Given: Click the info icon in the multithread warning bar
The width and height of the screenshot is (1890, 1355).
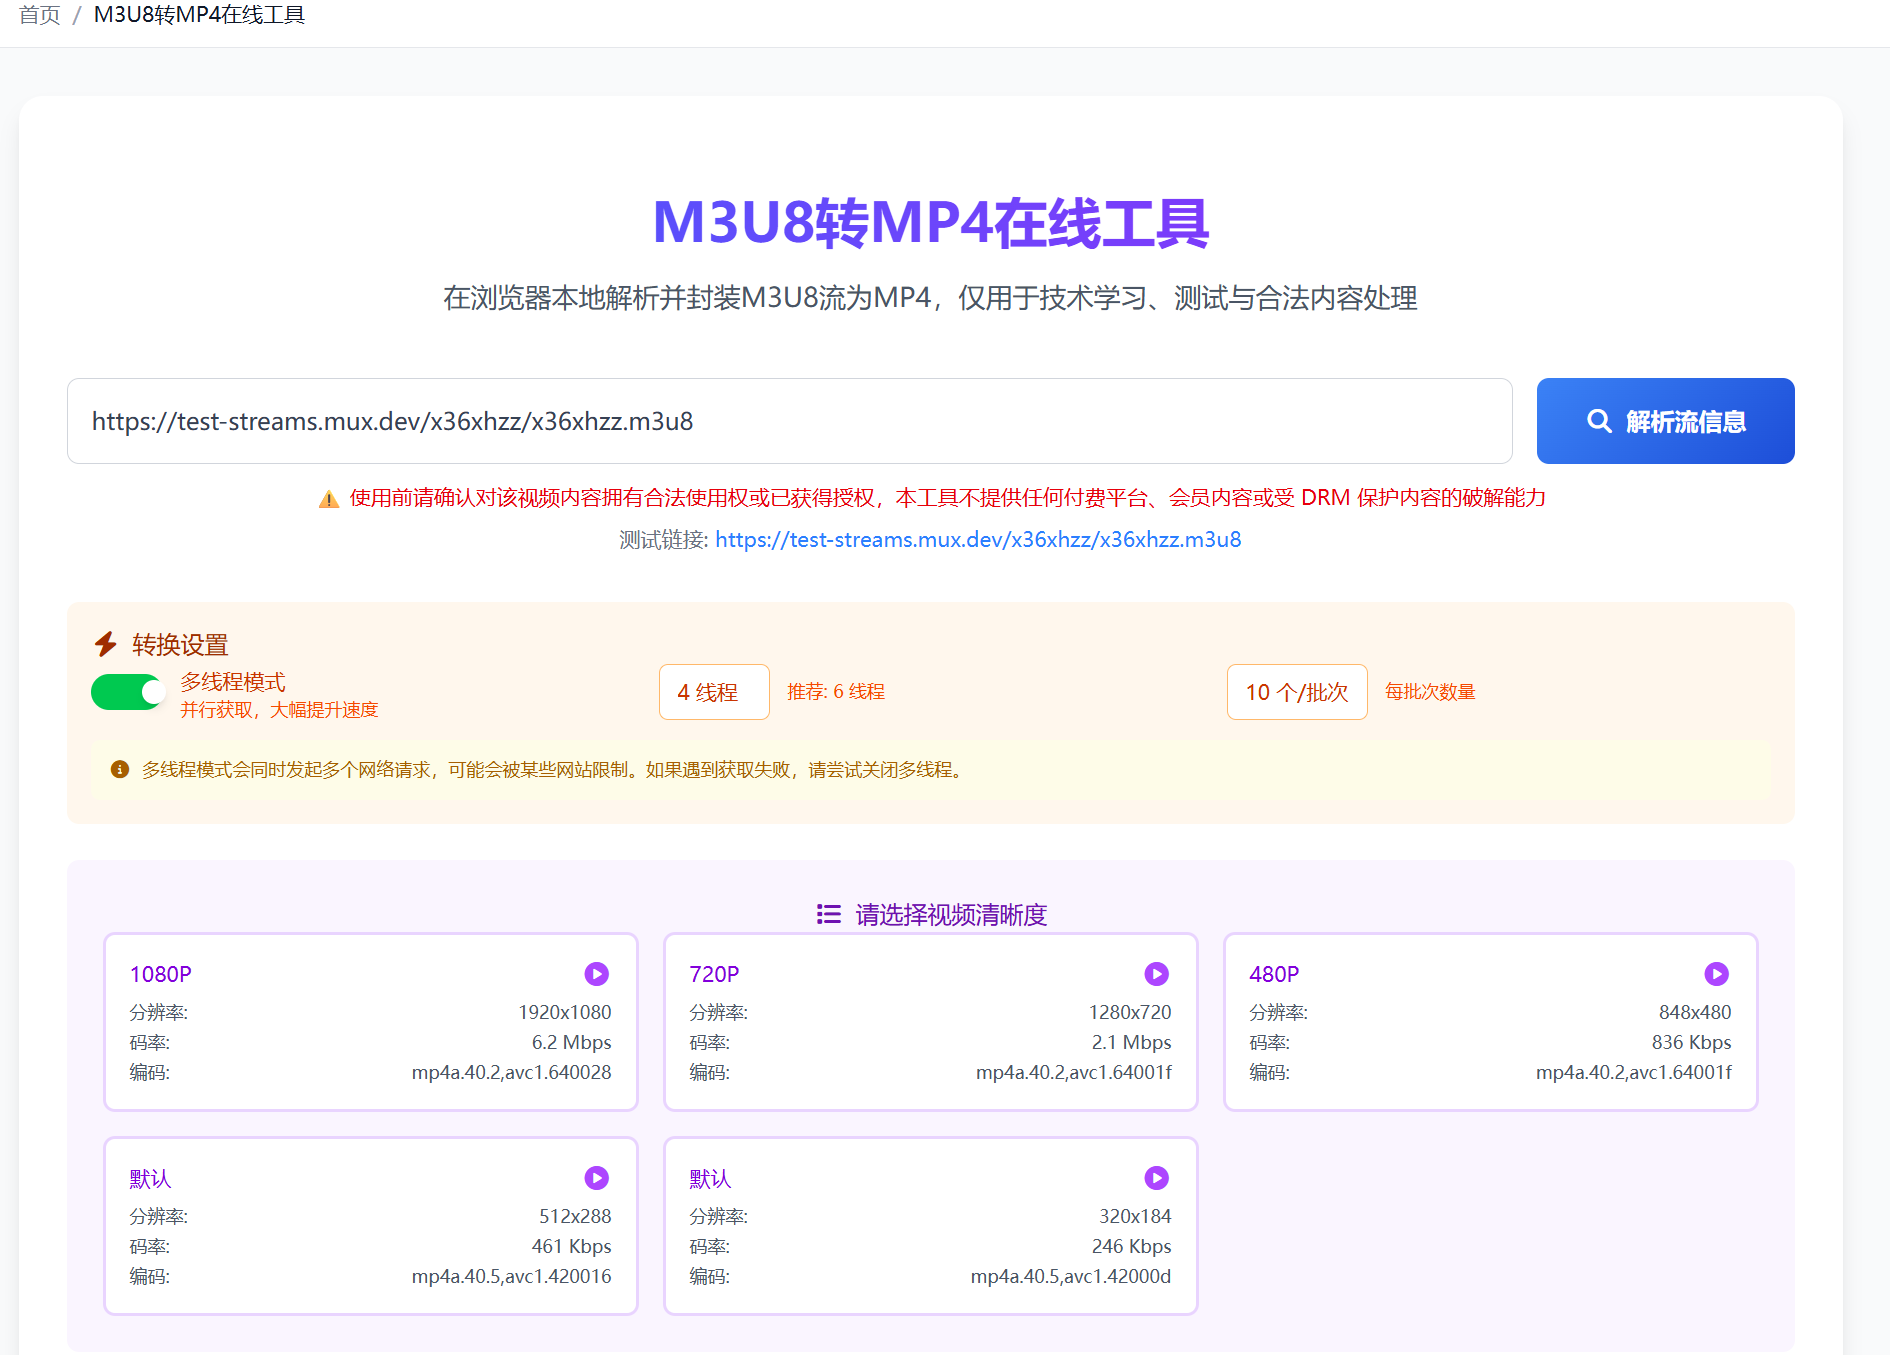Looking at the screenshot, I should click(119, 770).
